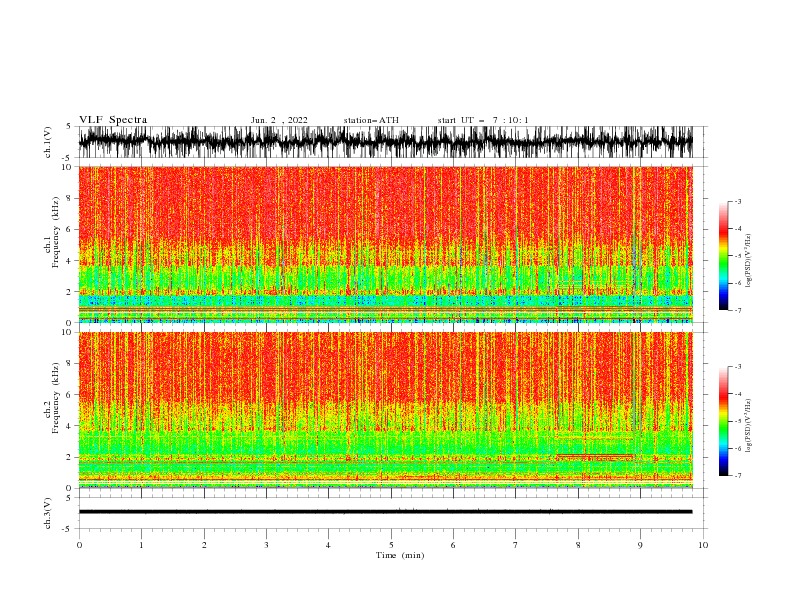The height and width of the screenshot is (612, 792).
Task: Click the "start UT = 7 :10: 1" text
Action: [x=483, y=120]
